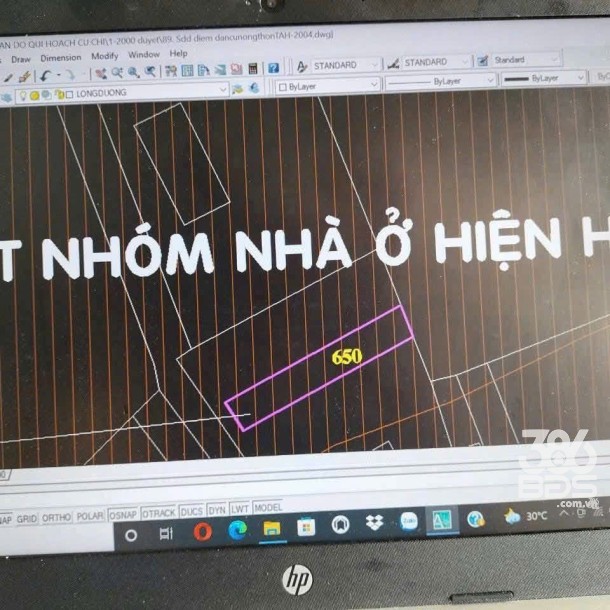Open the Sheet Set Manager icon
610x610 pixels.
(x=220, y=70)
